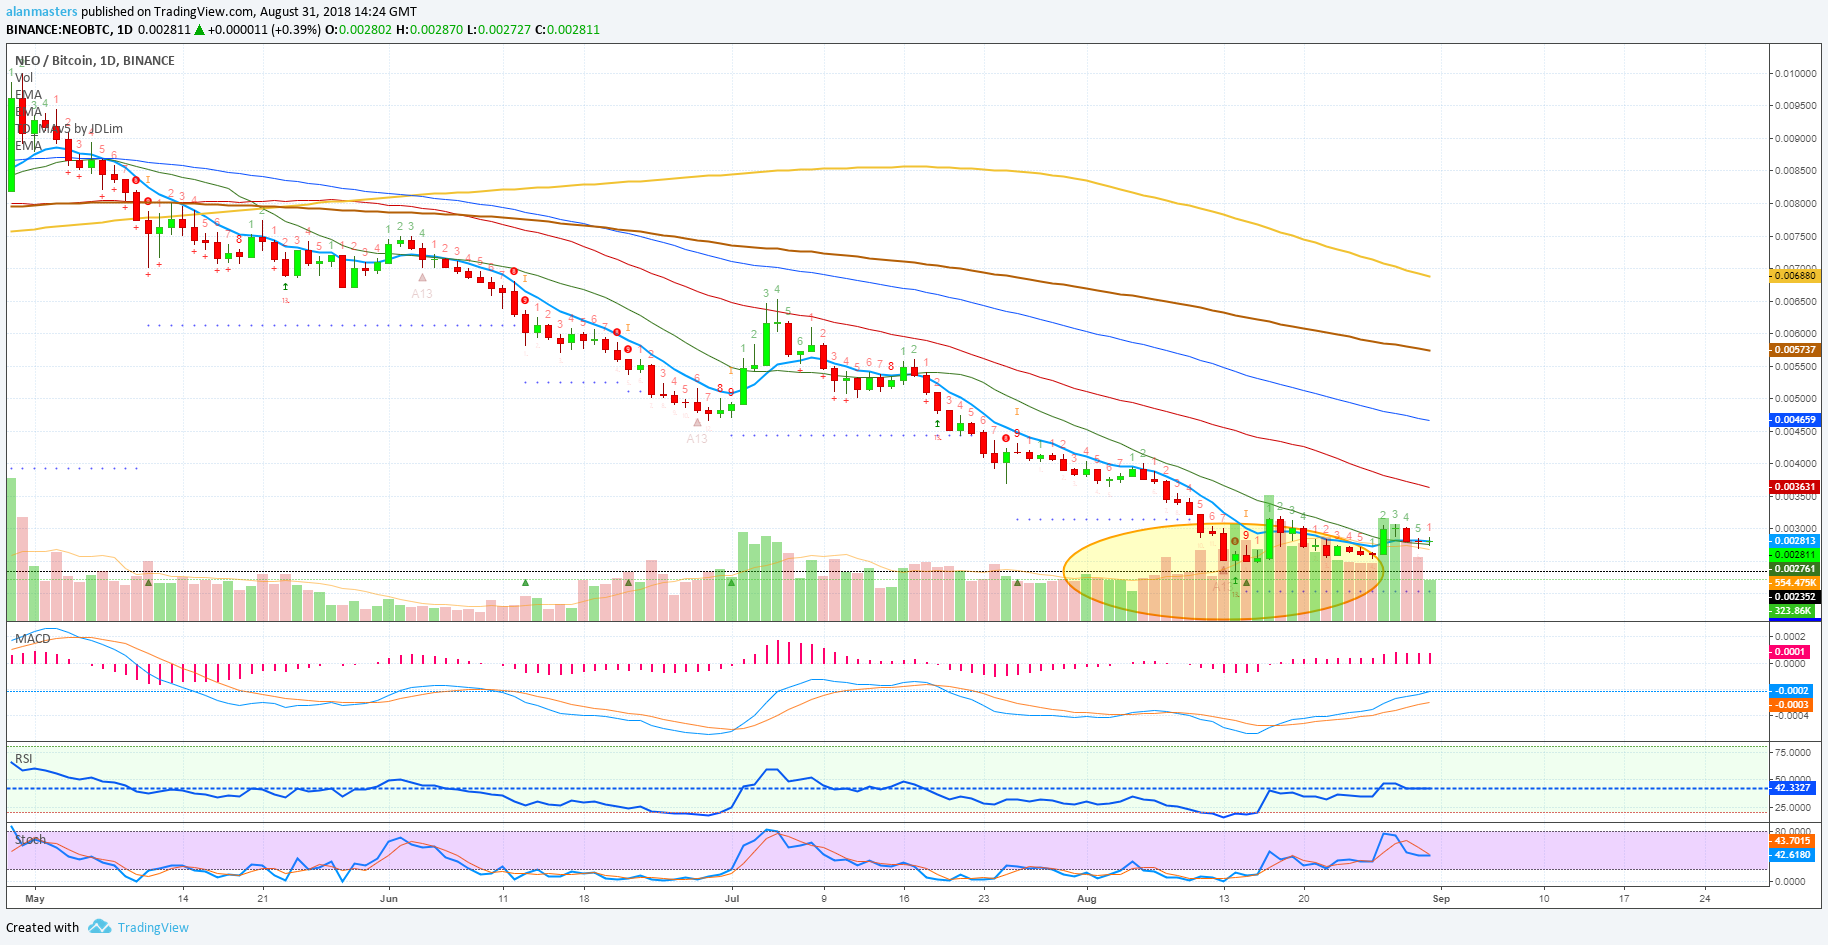Select the Stoch pane label
The height and width of the screenshot is (945, 1828).
coord(30,839)
